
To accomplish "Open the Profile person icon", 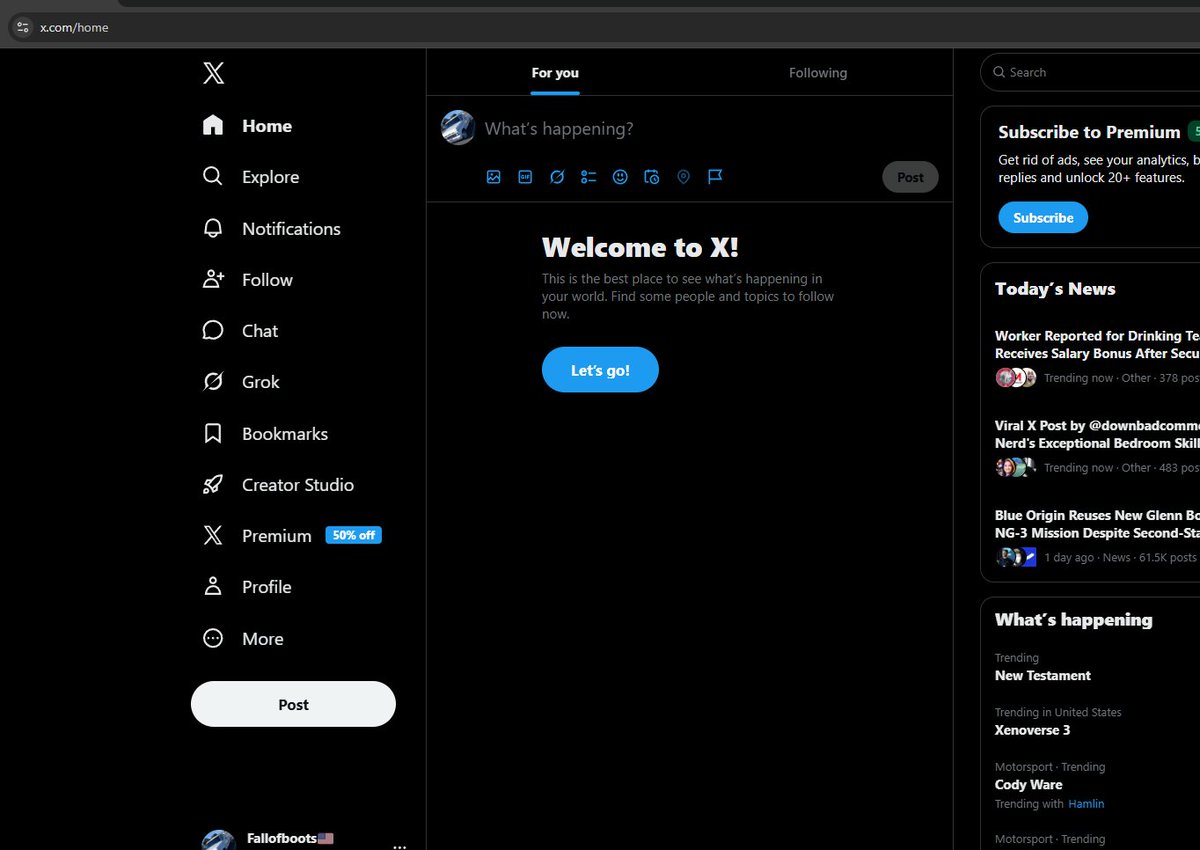I will click(x=213, y=586).
